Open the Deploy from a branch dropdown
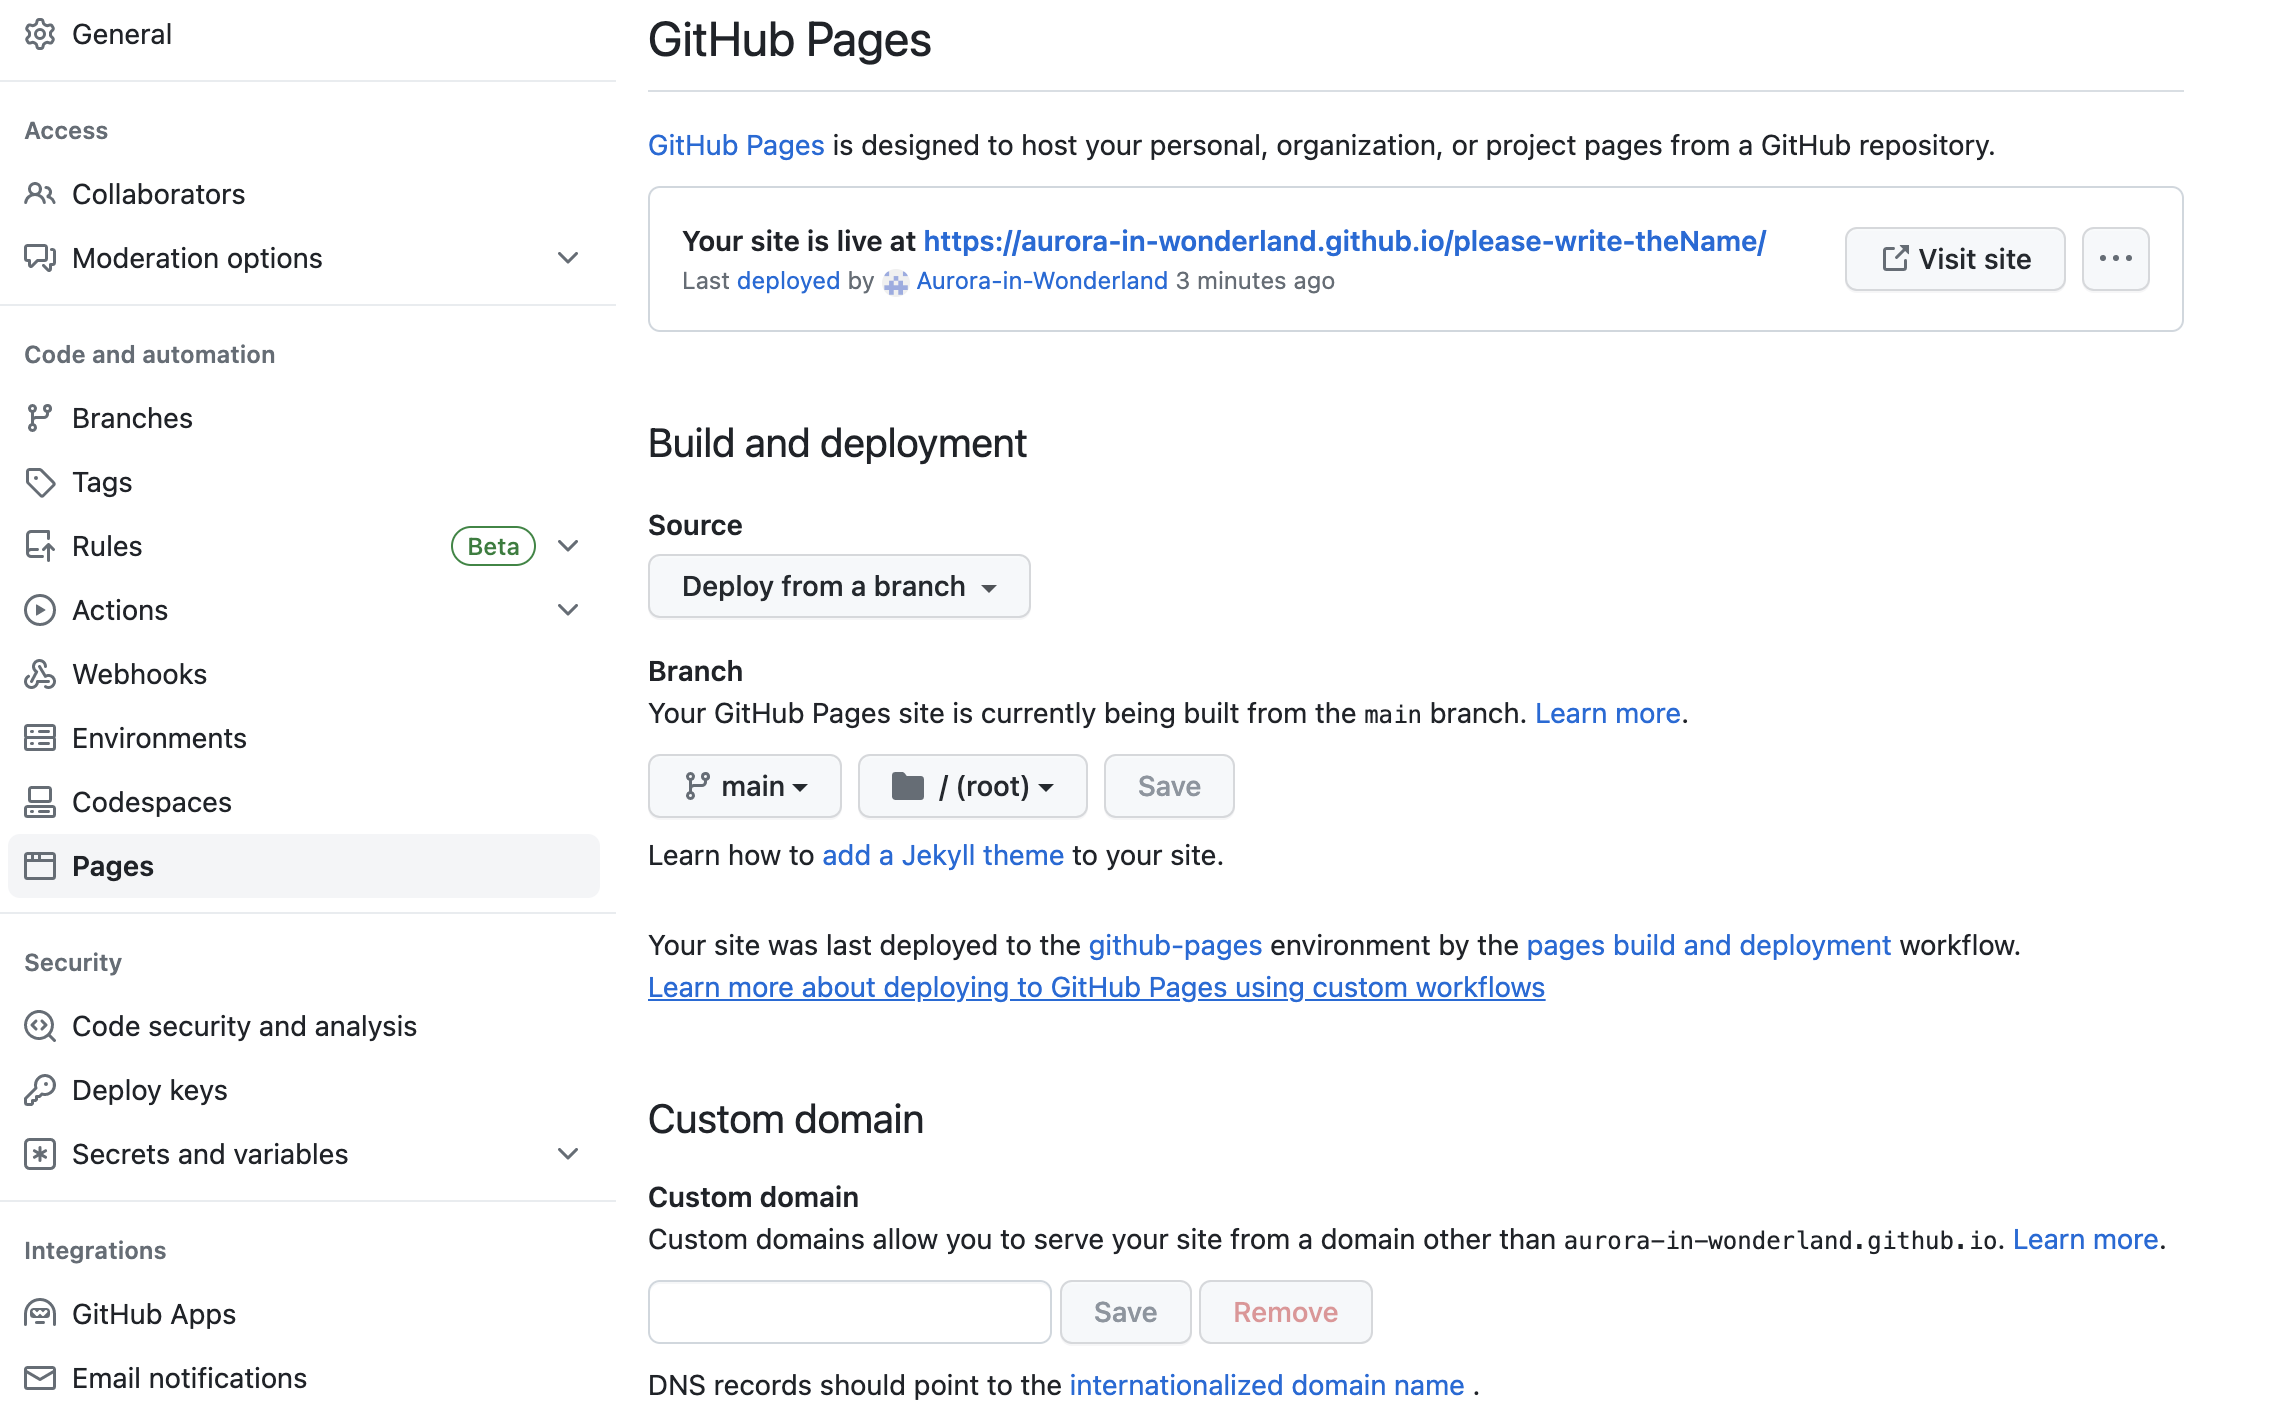 [838, 586]
